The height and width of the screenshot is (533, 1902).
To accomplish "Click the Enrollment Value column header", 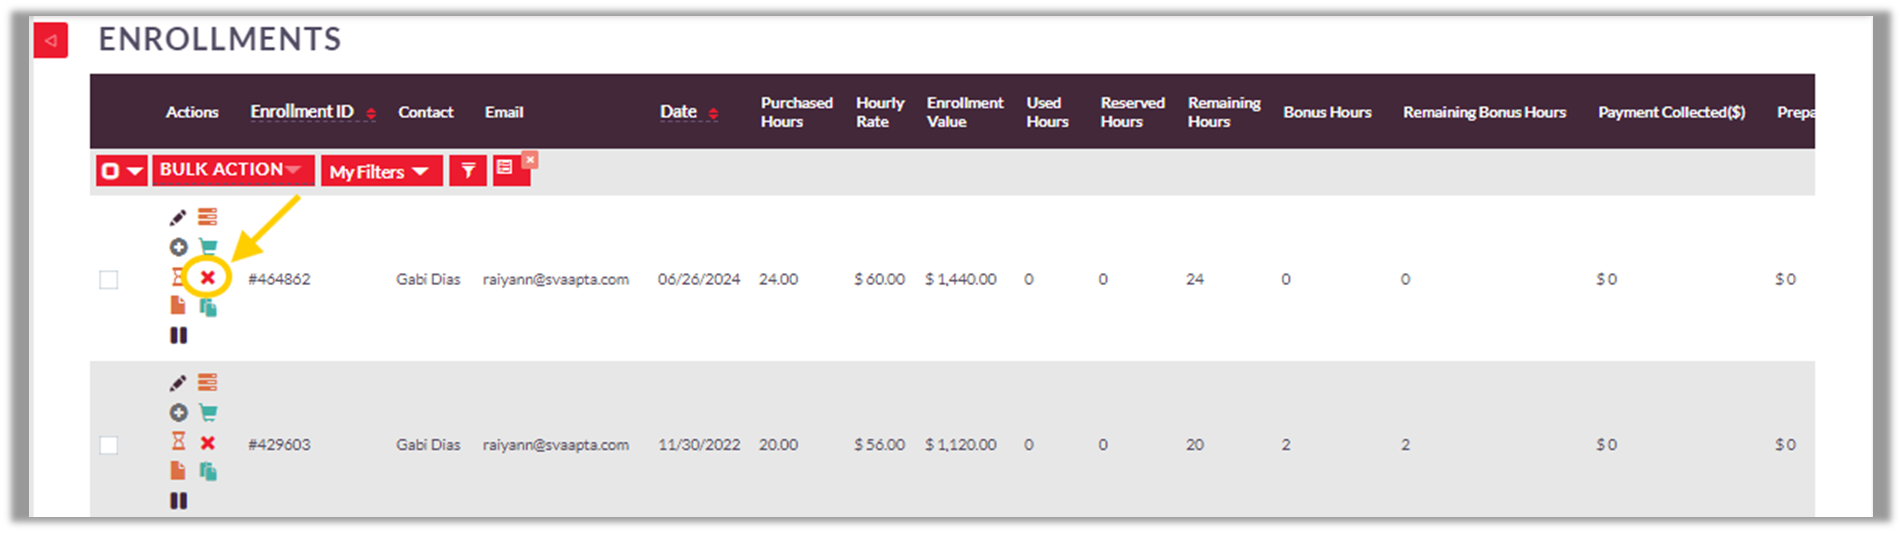I will click(x=965, y=112).
